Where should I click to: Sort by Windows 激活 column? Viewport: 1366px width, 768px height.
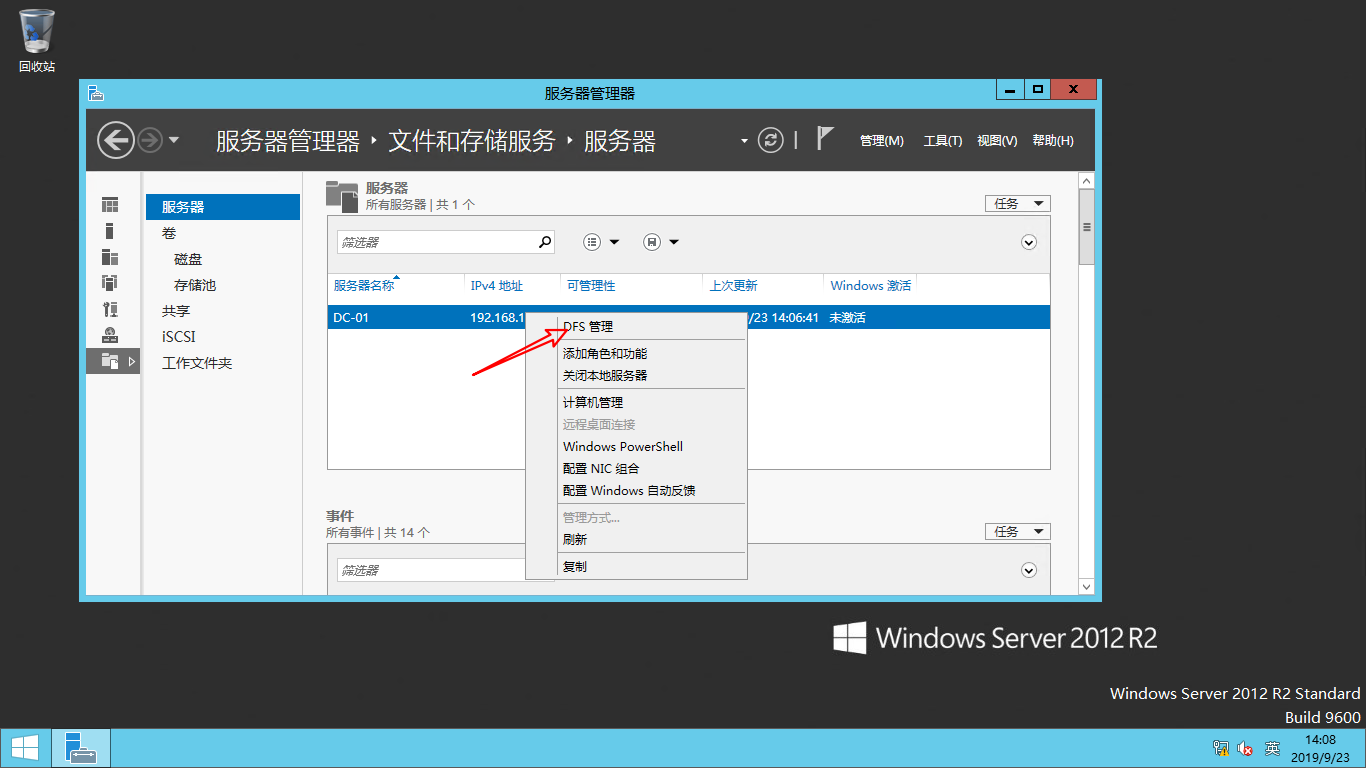pos(871,285)
